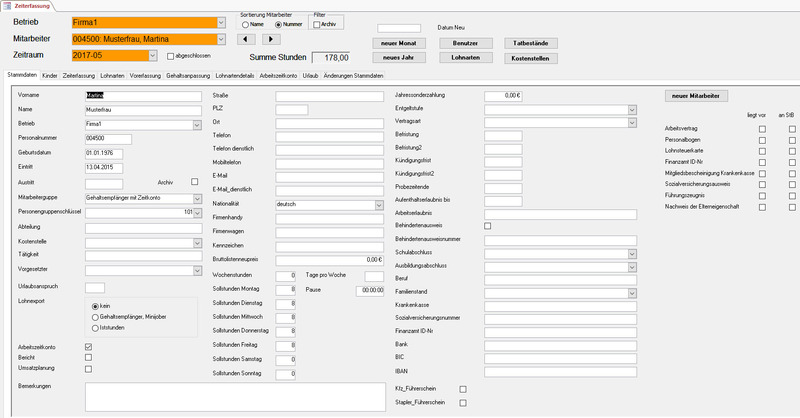Expand the Personengruppenschlüssel dropdown

(197, 213)
